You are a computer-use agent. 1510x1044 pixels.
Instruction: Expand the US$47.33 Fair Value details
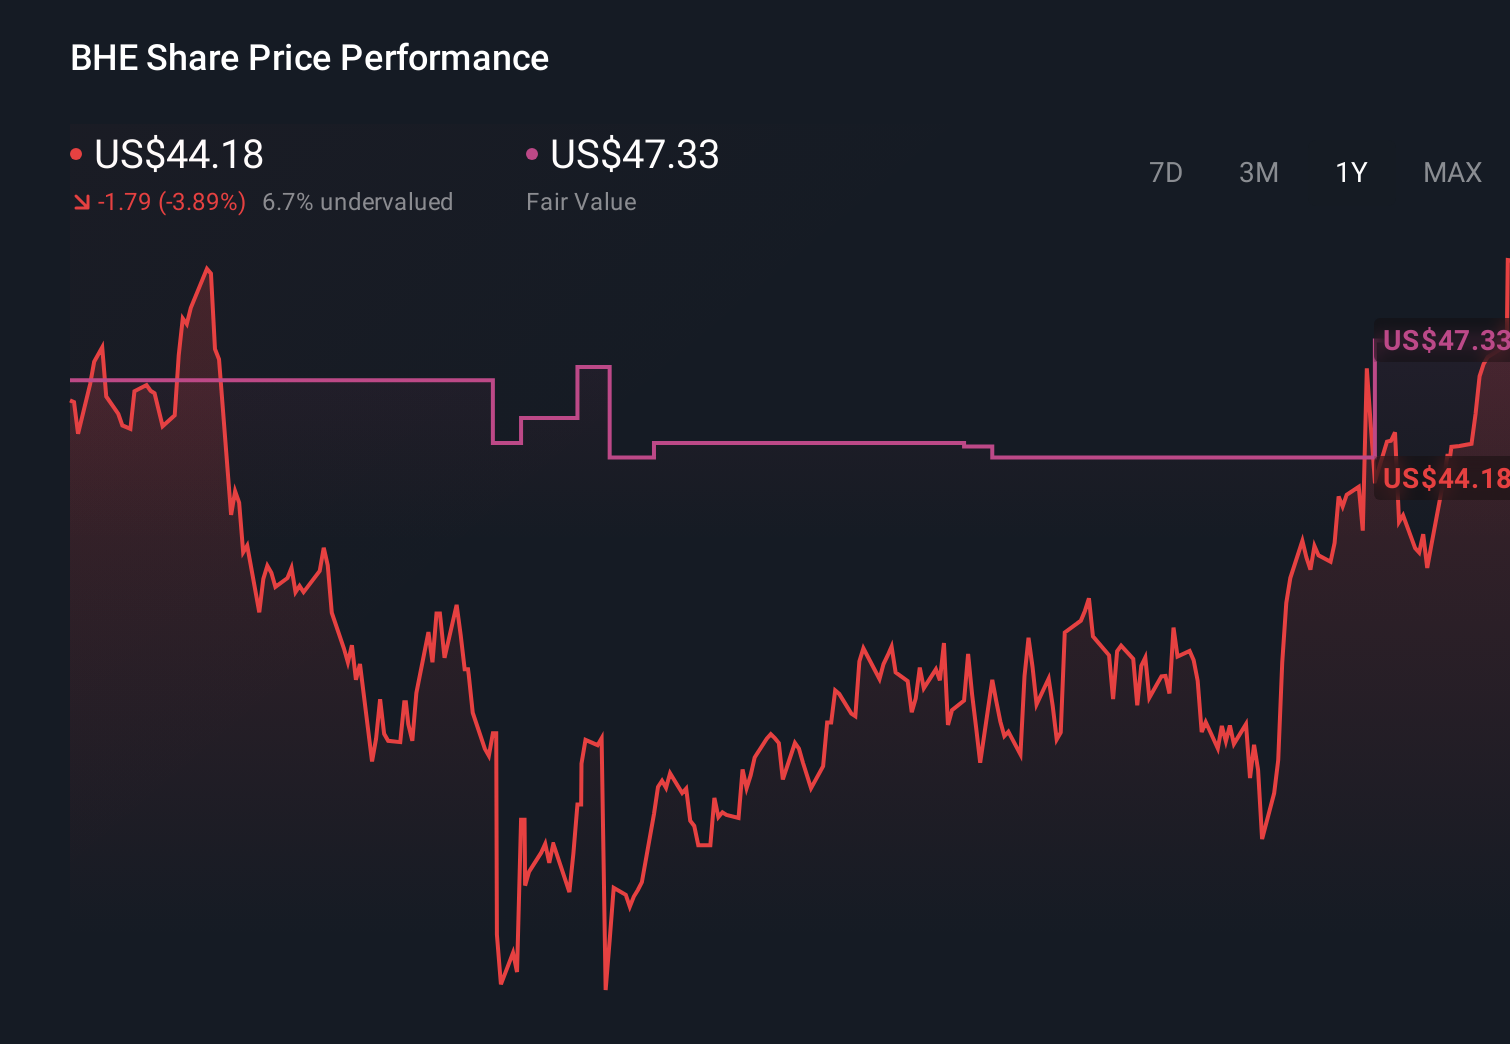click(x=634, y=153)
